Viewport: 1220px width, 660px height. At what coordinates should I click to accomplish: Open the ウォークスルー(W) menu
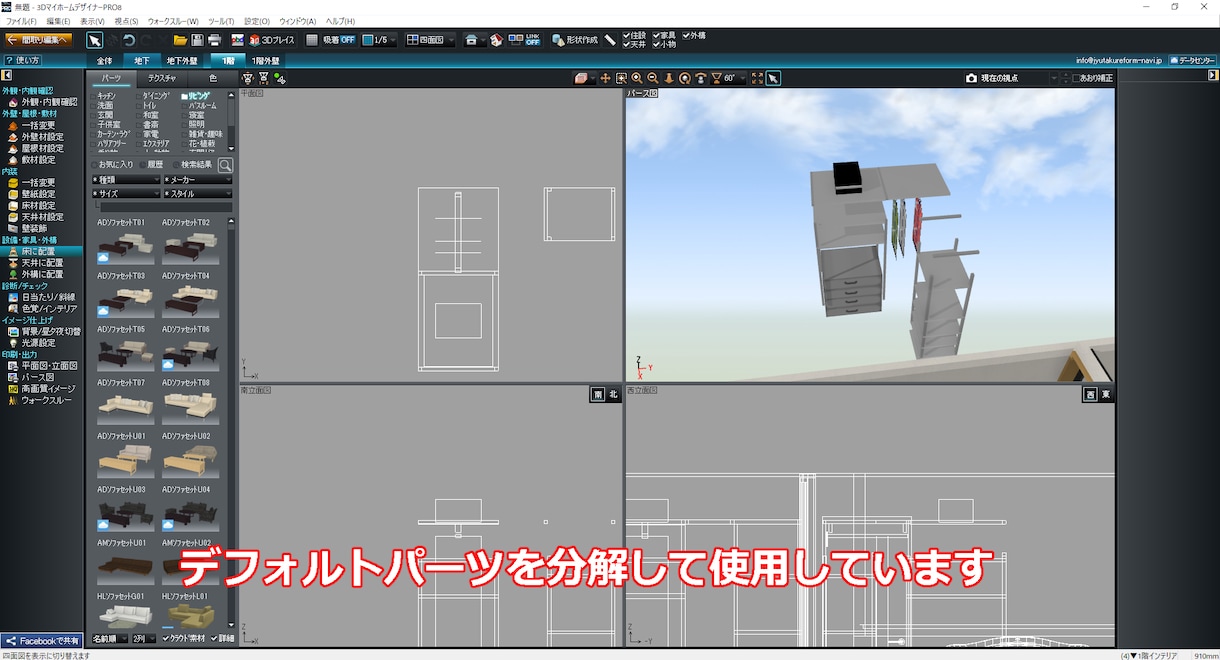coord(173,21)
